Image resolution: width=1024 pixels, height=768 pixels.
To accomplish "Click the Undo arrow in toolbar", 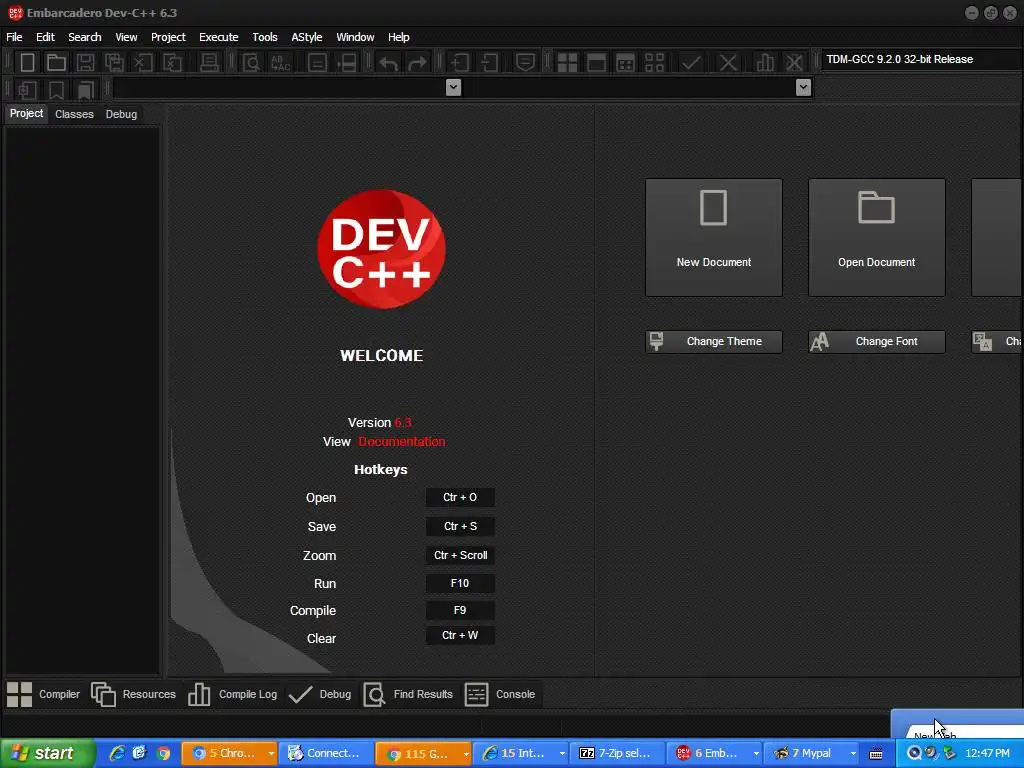I will (x=389, y=63).
